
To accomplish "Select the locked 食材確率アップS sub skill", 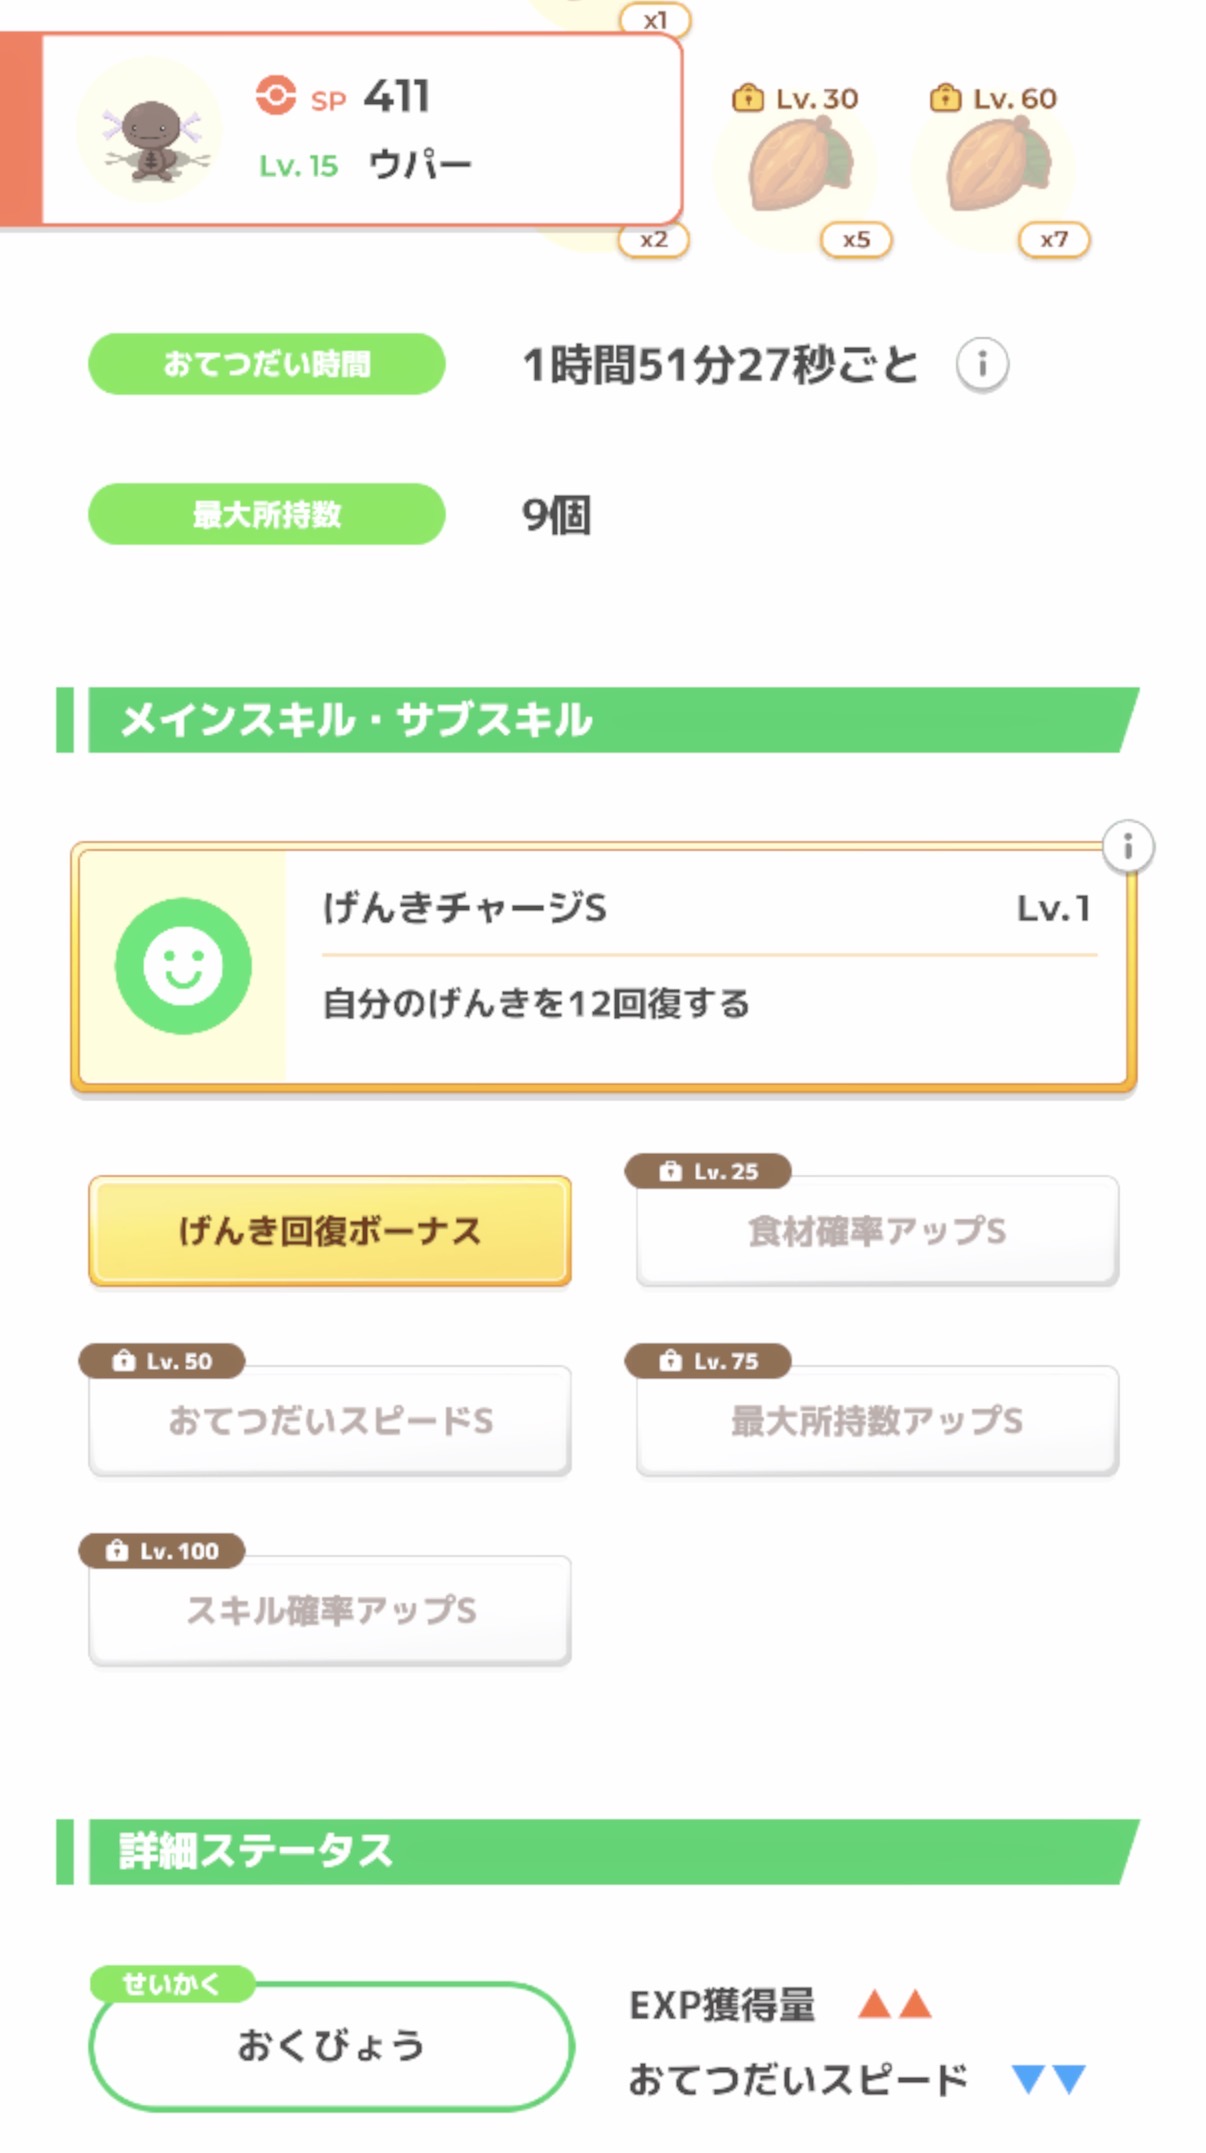I will pos(877,1231).
